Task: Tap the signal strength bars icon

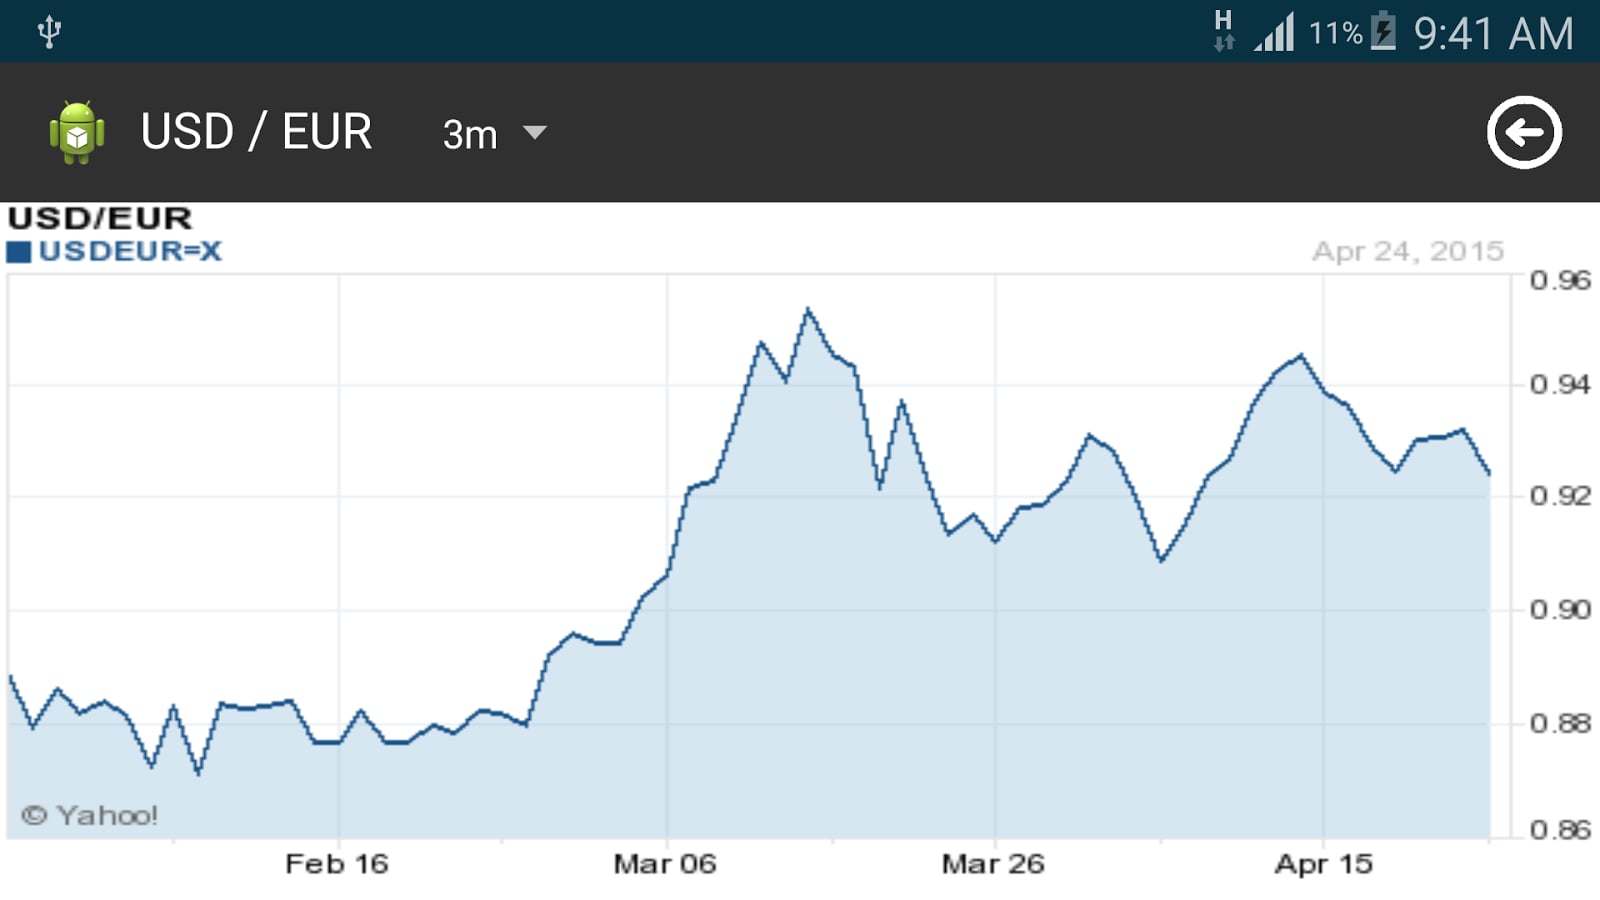Action: (x=1275, y=31)
